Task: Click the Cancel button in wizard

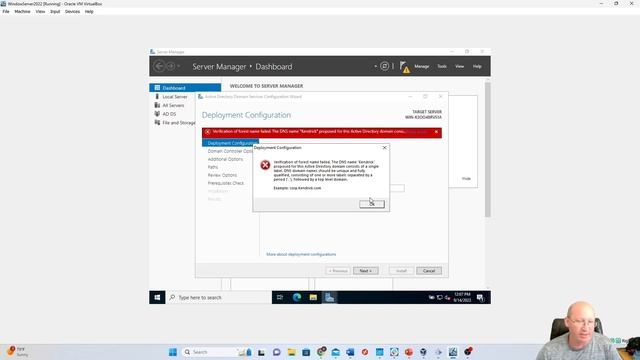Action: tap(429, 271)
